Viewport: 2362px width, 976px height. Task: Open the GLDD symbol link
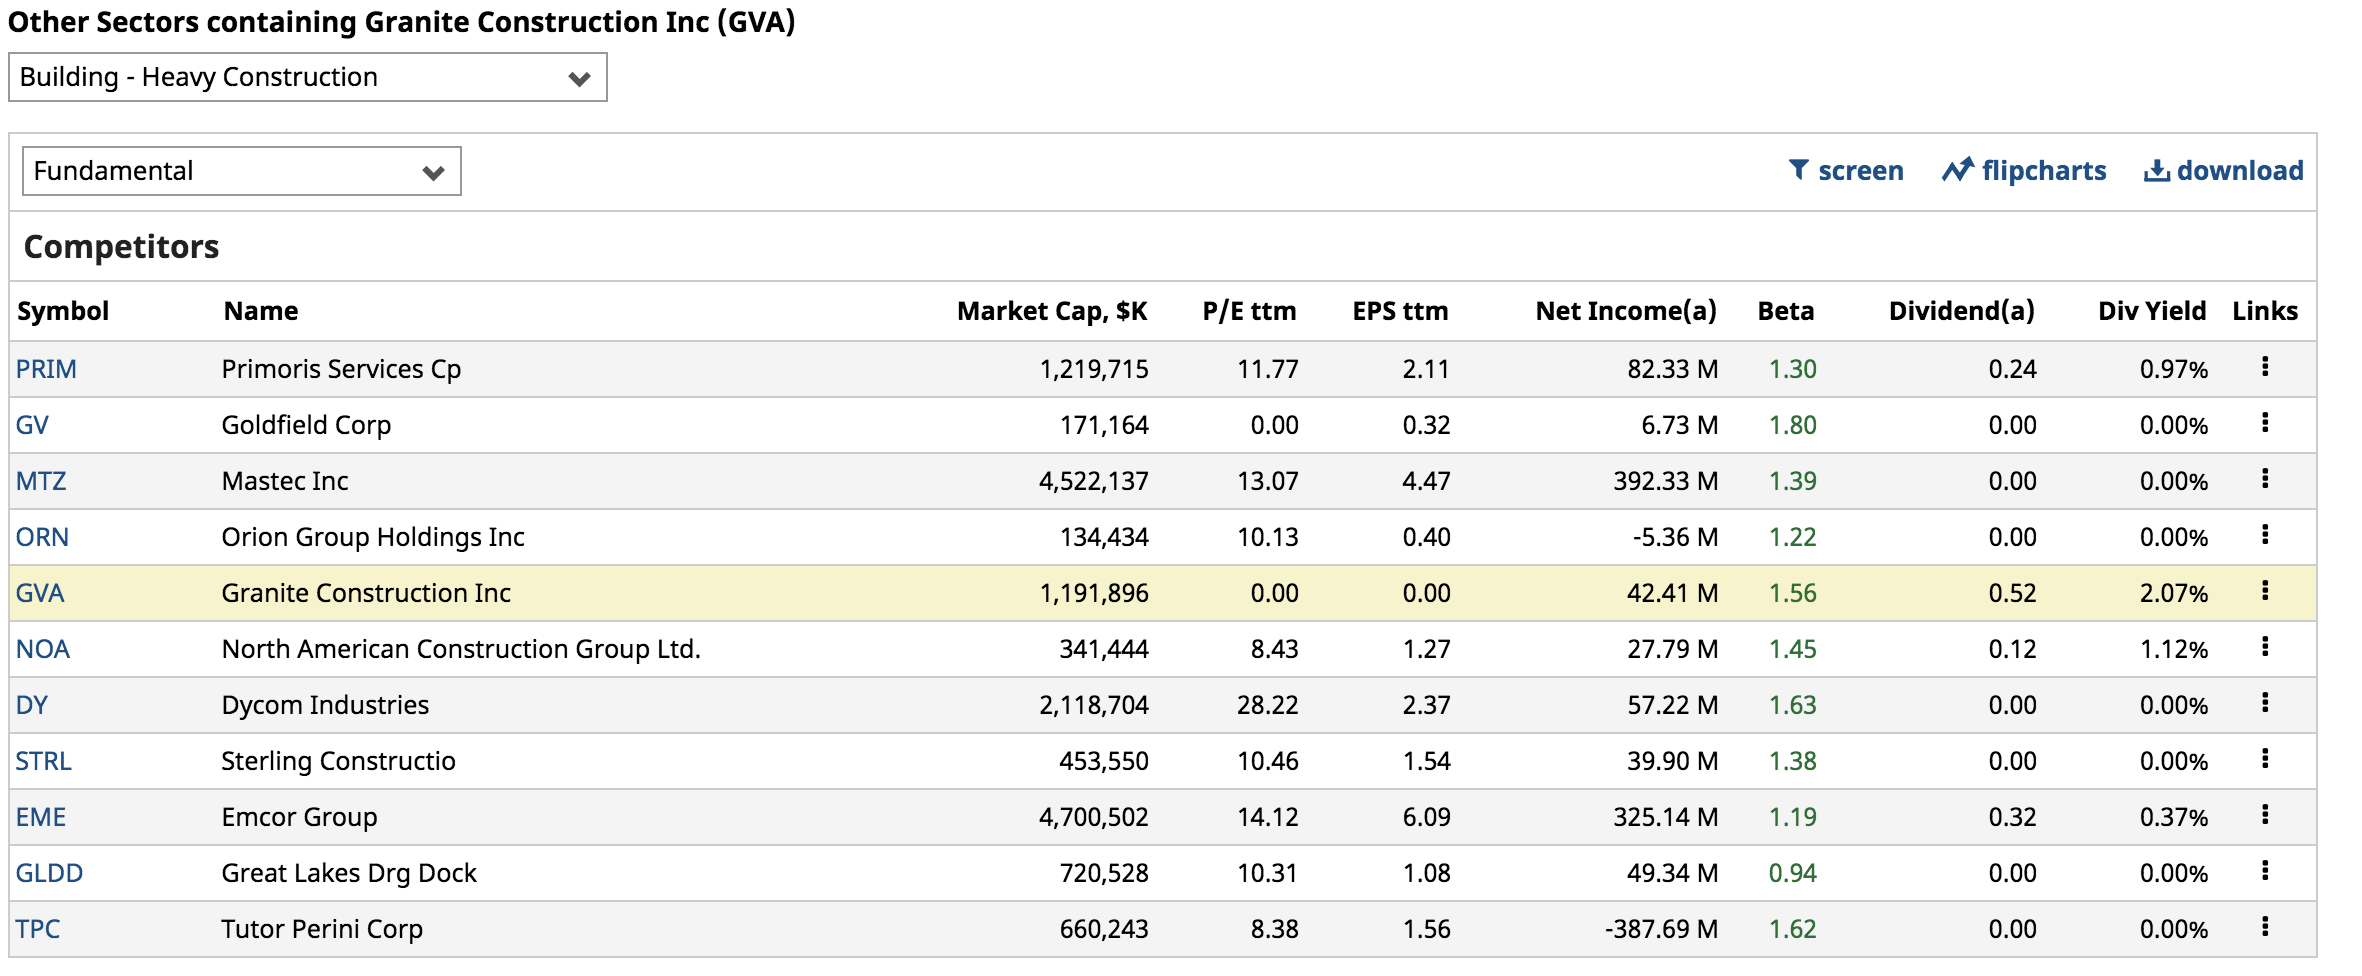[49, 873]
